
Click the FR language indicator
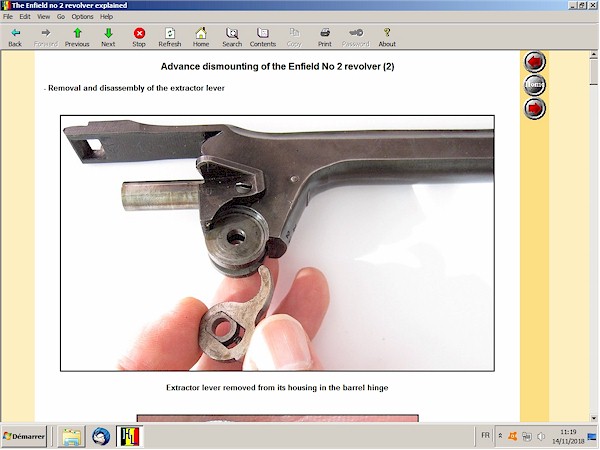(x=485, y=435)
